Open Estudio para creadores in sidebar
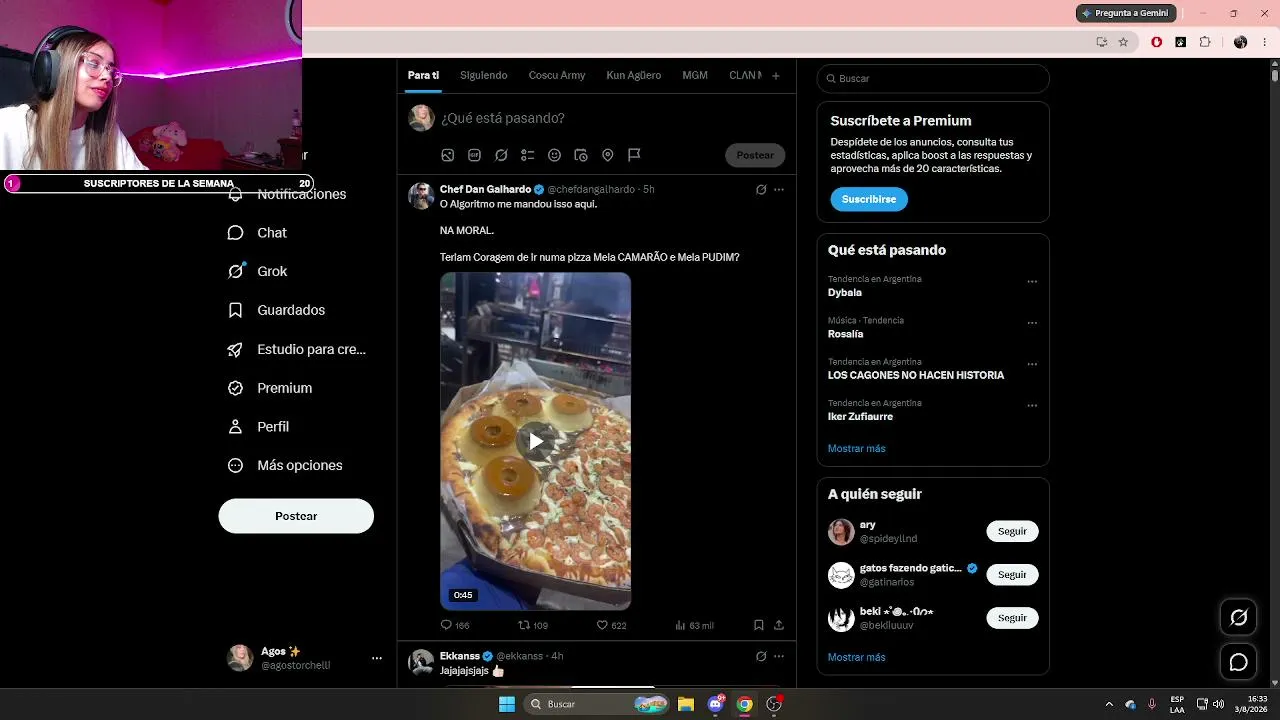Screen dimensions: 1280x720 click(296, 349)
